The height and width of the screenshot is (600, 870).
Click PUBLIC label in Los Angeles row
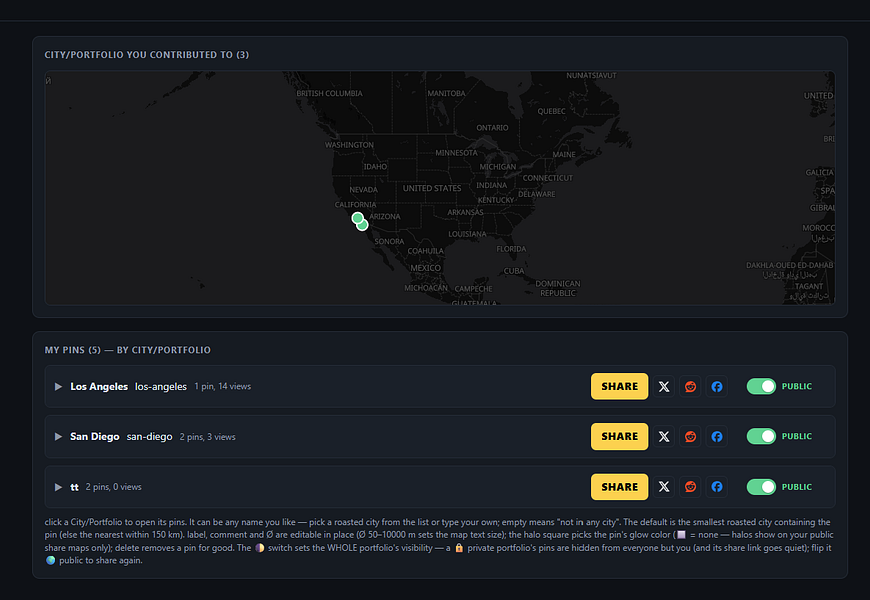796,386
